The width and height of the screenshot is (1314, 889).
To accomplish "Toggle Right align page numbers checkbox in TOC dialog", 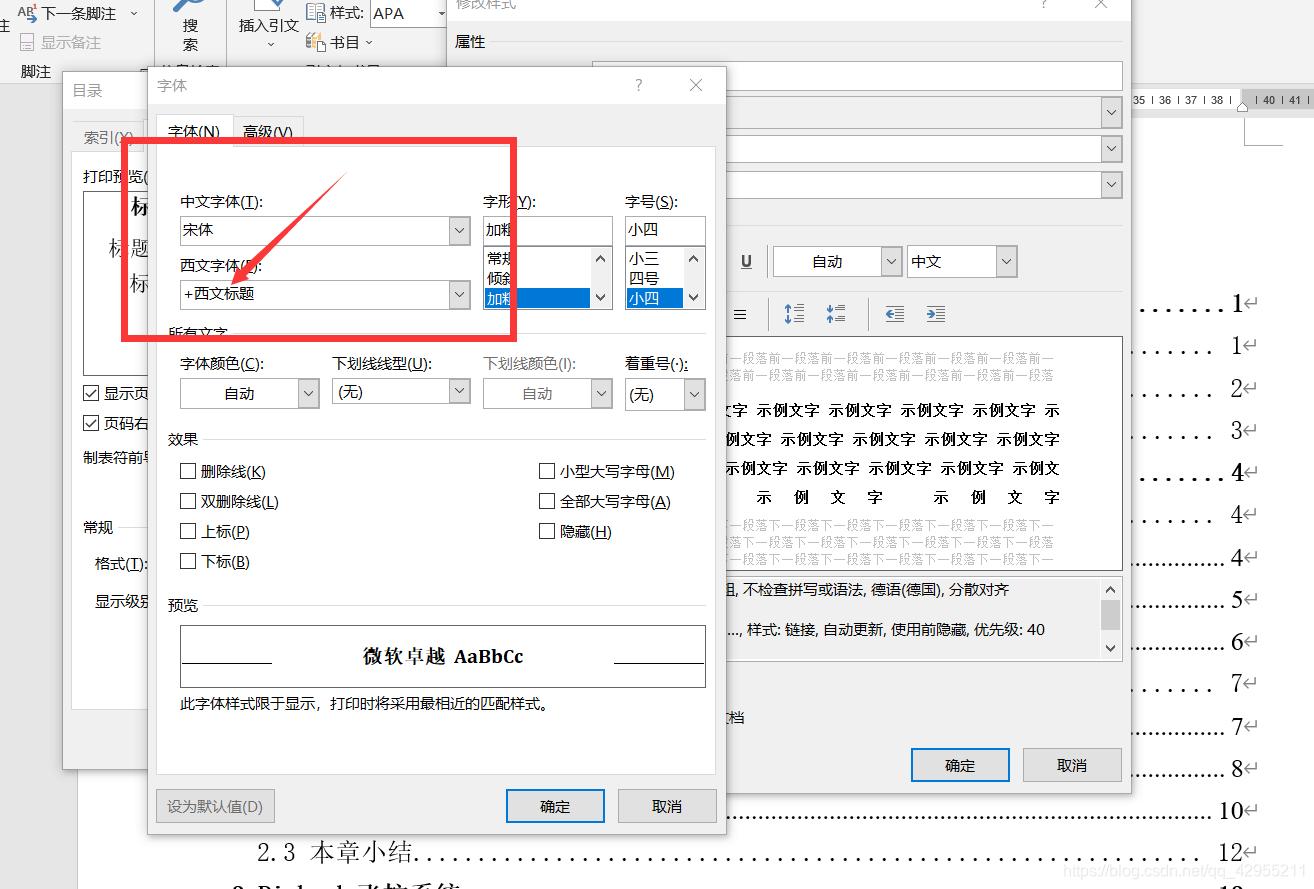I will [91, 423].
